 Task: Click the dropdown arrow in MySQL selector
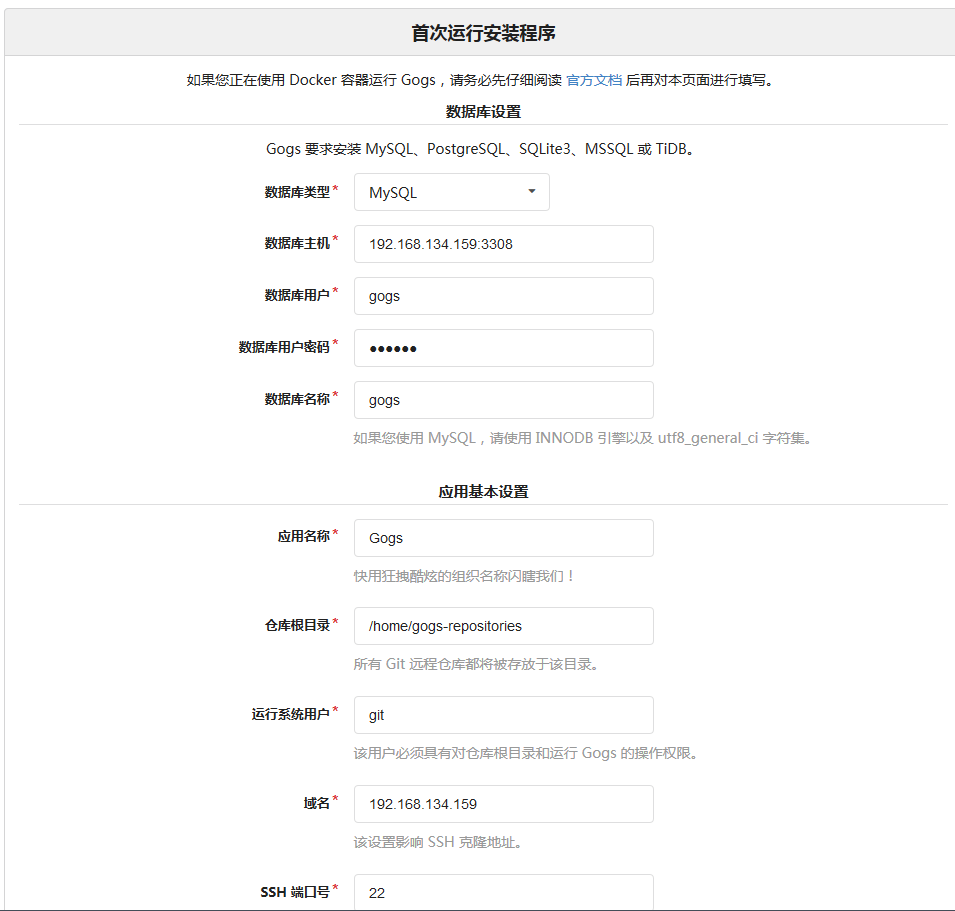point(532,192)
